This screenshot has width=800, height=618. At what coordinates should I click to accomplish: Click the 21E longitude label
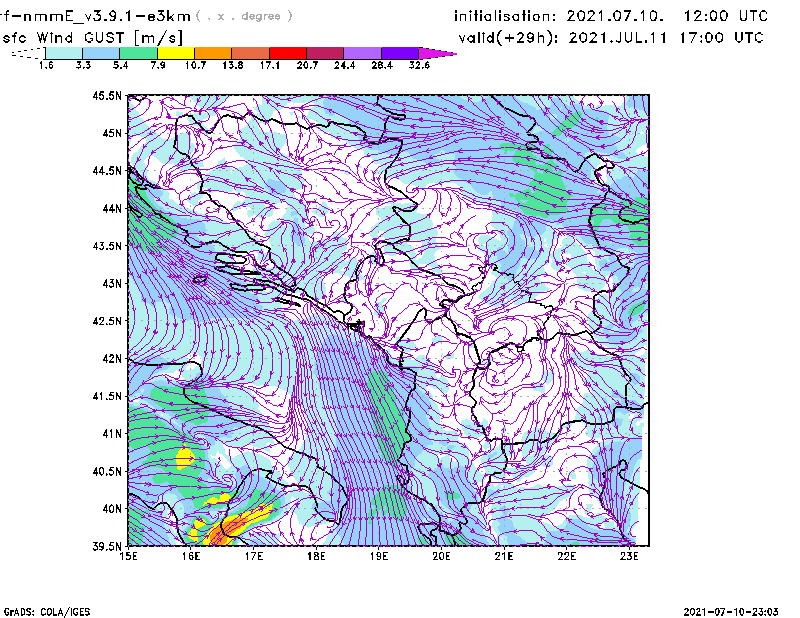pyautogui.click(x=504, y=556)
